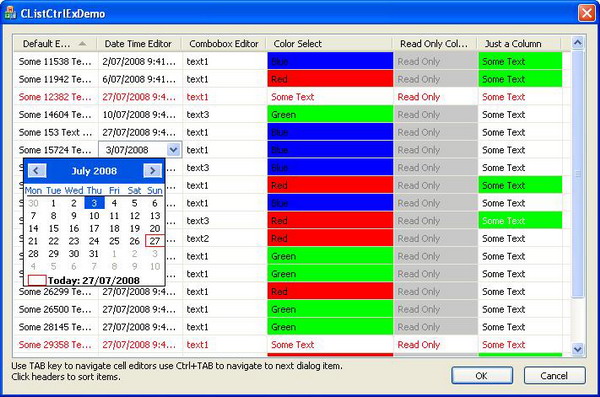600x397 pixels.
Task: Click the vertical scrollbar thumb
Action: [577, 174]
